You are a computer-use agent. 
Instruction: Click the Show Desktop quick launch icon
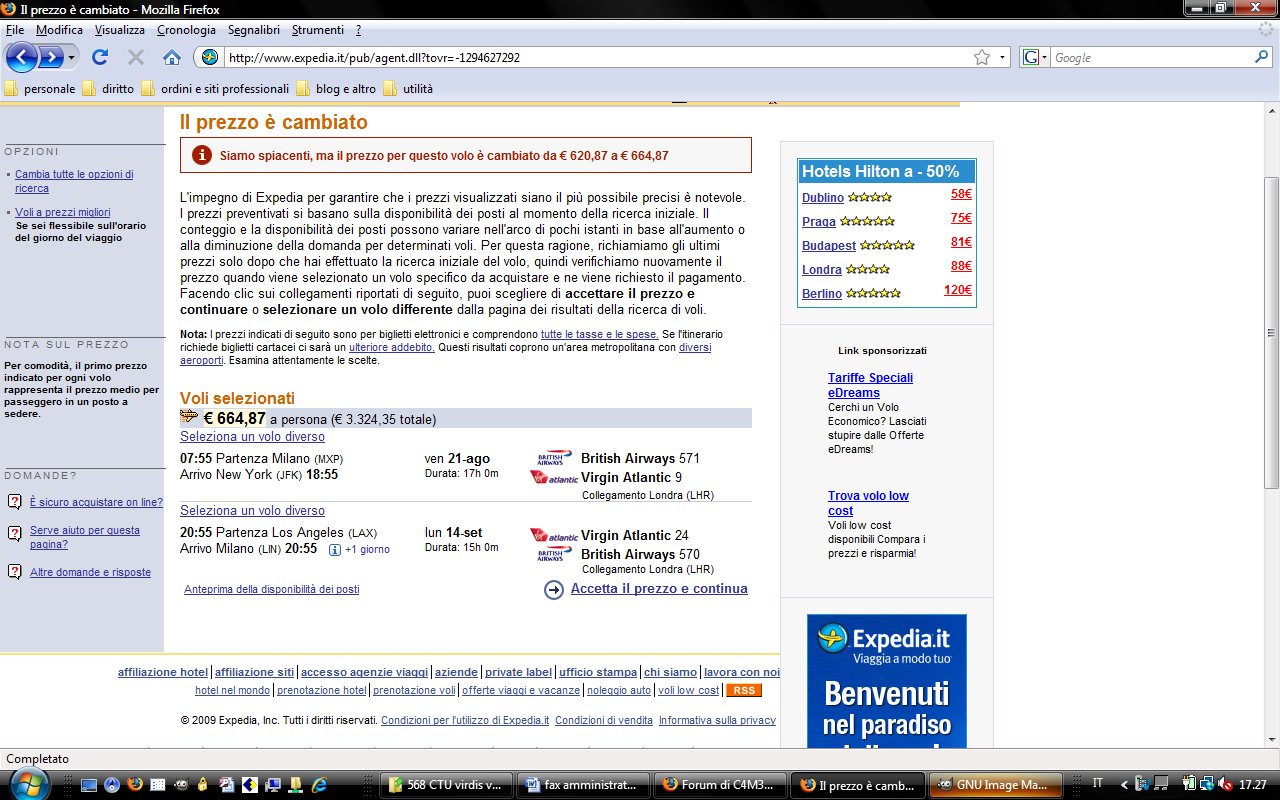89,784
